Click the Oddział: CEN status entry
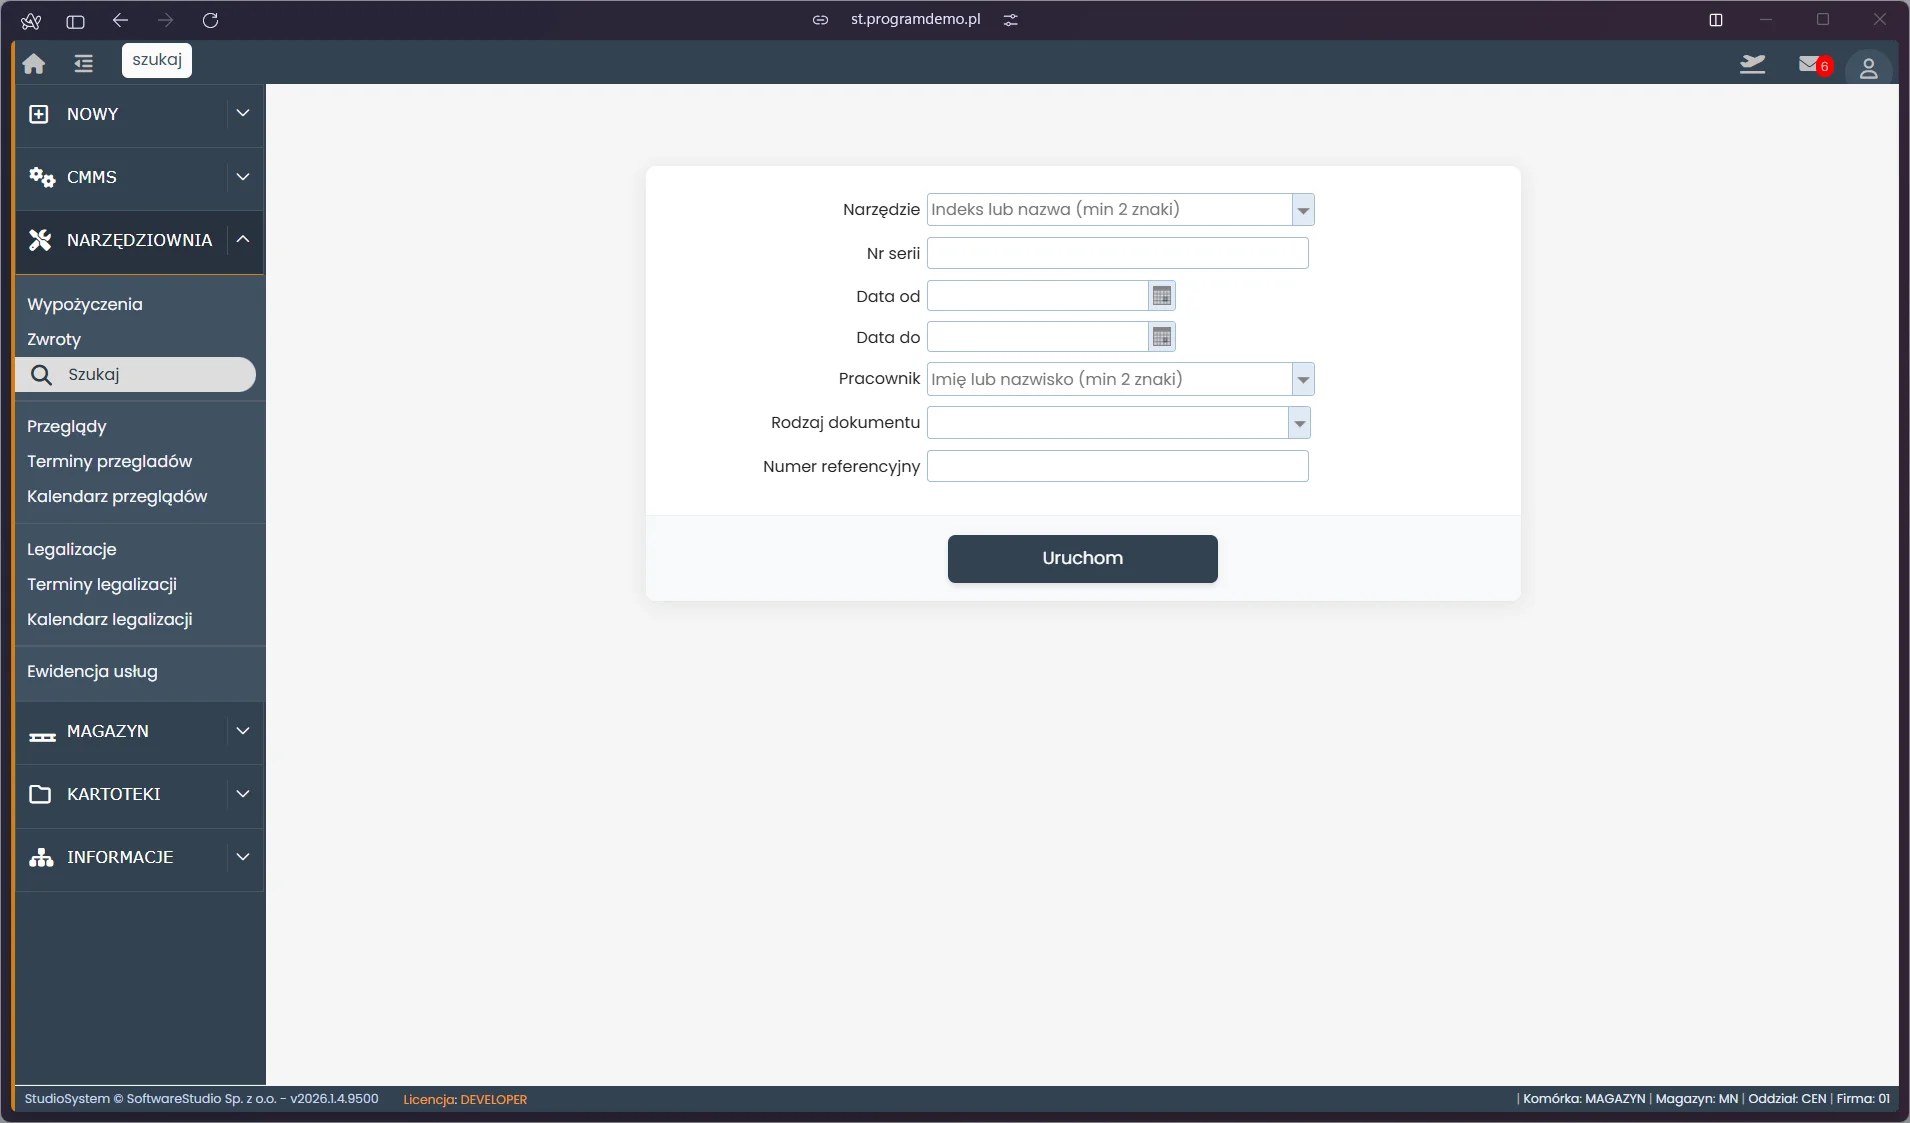This screenshot has width=1910, height=1123. tap(1787, 1098)
